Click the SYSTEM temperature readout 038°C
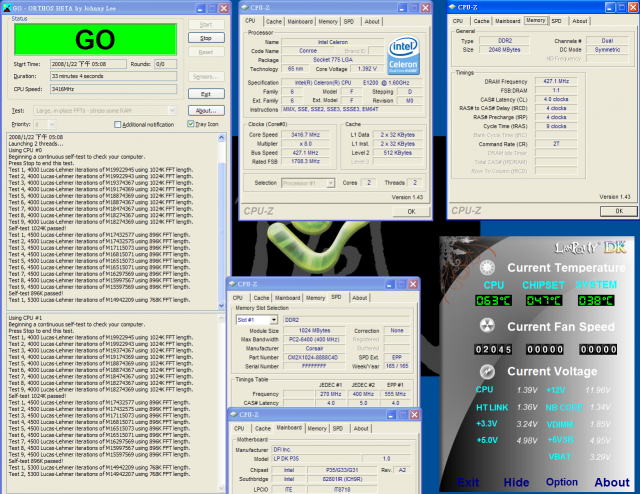 coord(596,301)
